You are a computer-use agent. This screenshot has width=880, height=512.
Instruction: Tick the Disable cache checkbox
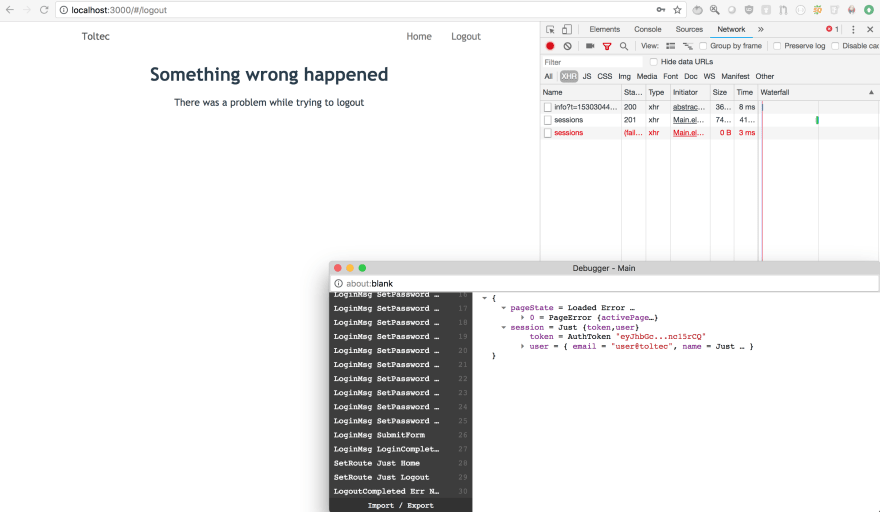point(835,46)
